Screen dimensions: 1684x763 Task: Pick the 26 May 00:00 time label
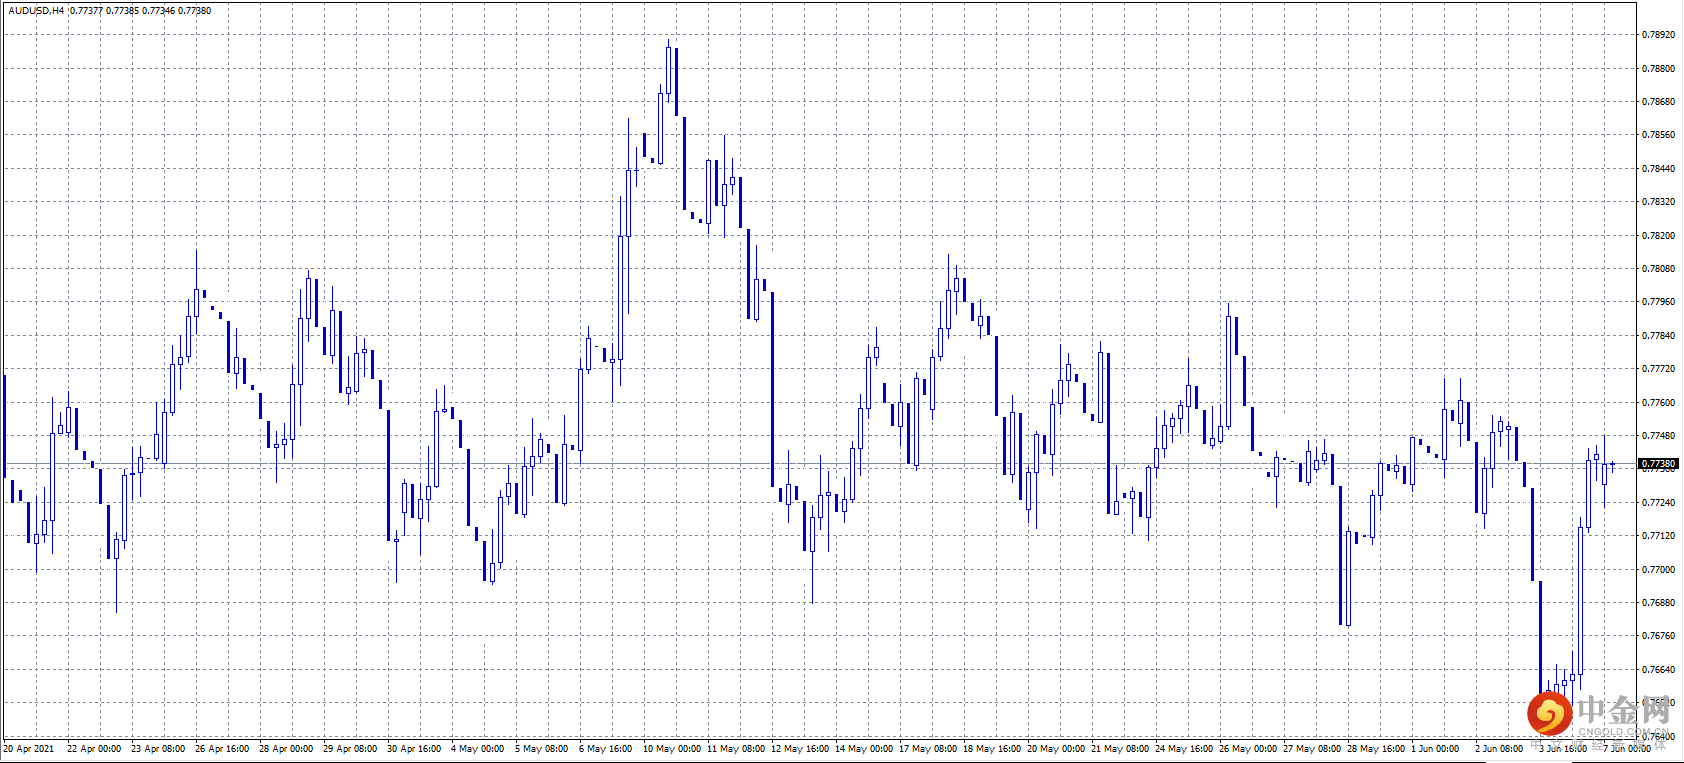point(1248,749)
